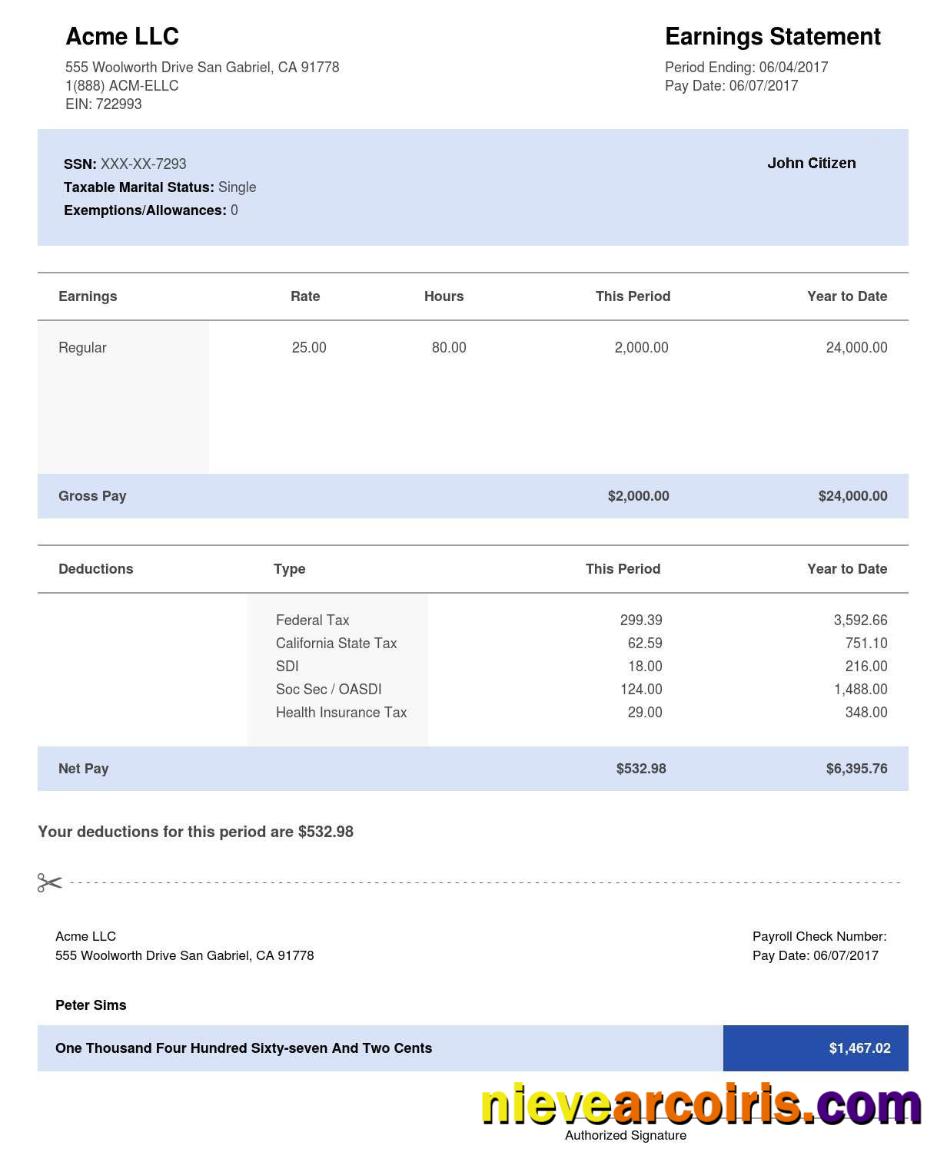This screenshot has width=947, height=1165.
Task: Click the California State Tax entry
Action: click(x=336, y=643)
